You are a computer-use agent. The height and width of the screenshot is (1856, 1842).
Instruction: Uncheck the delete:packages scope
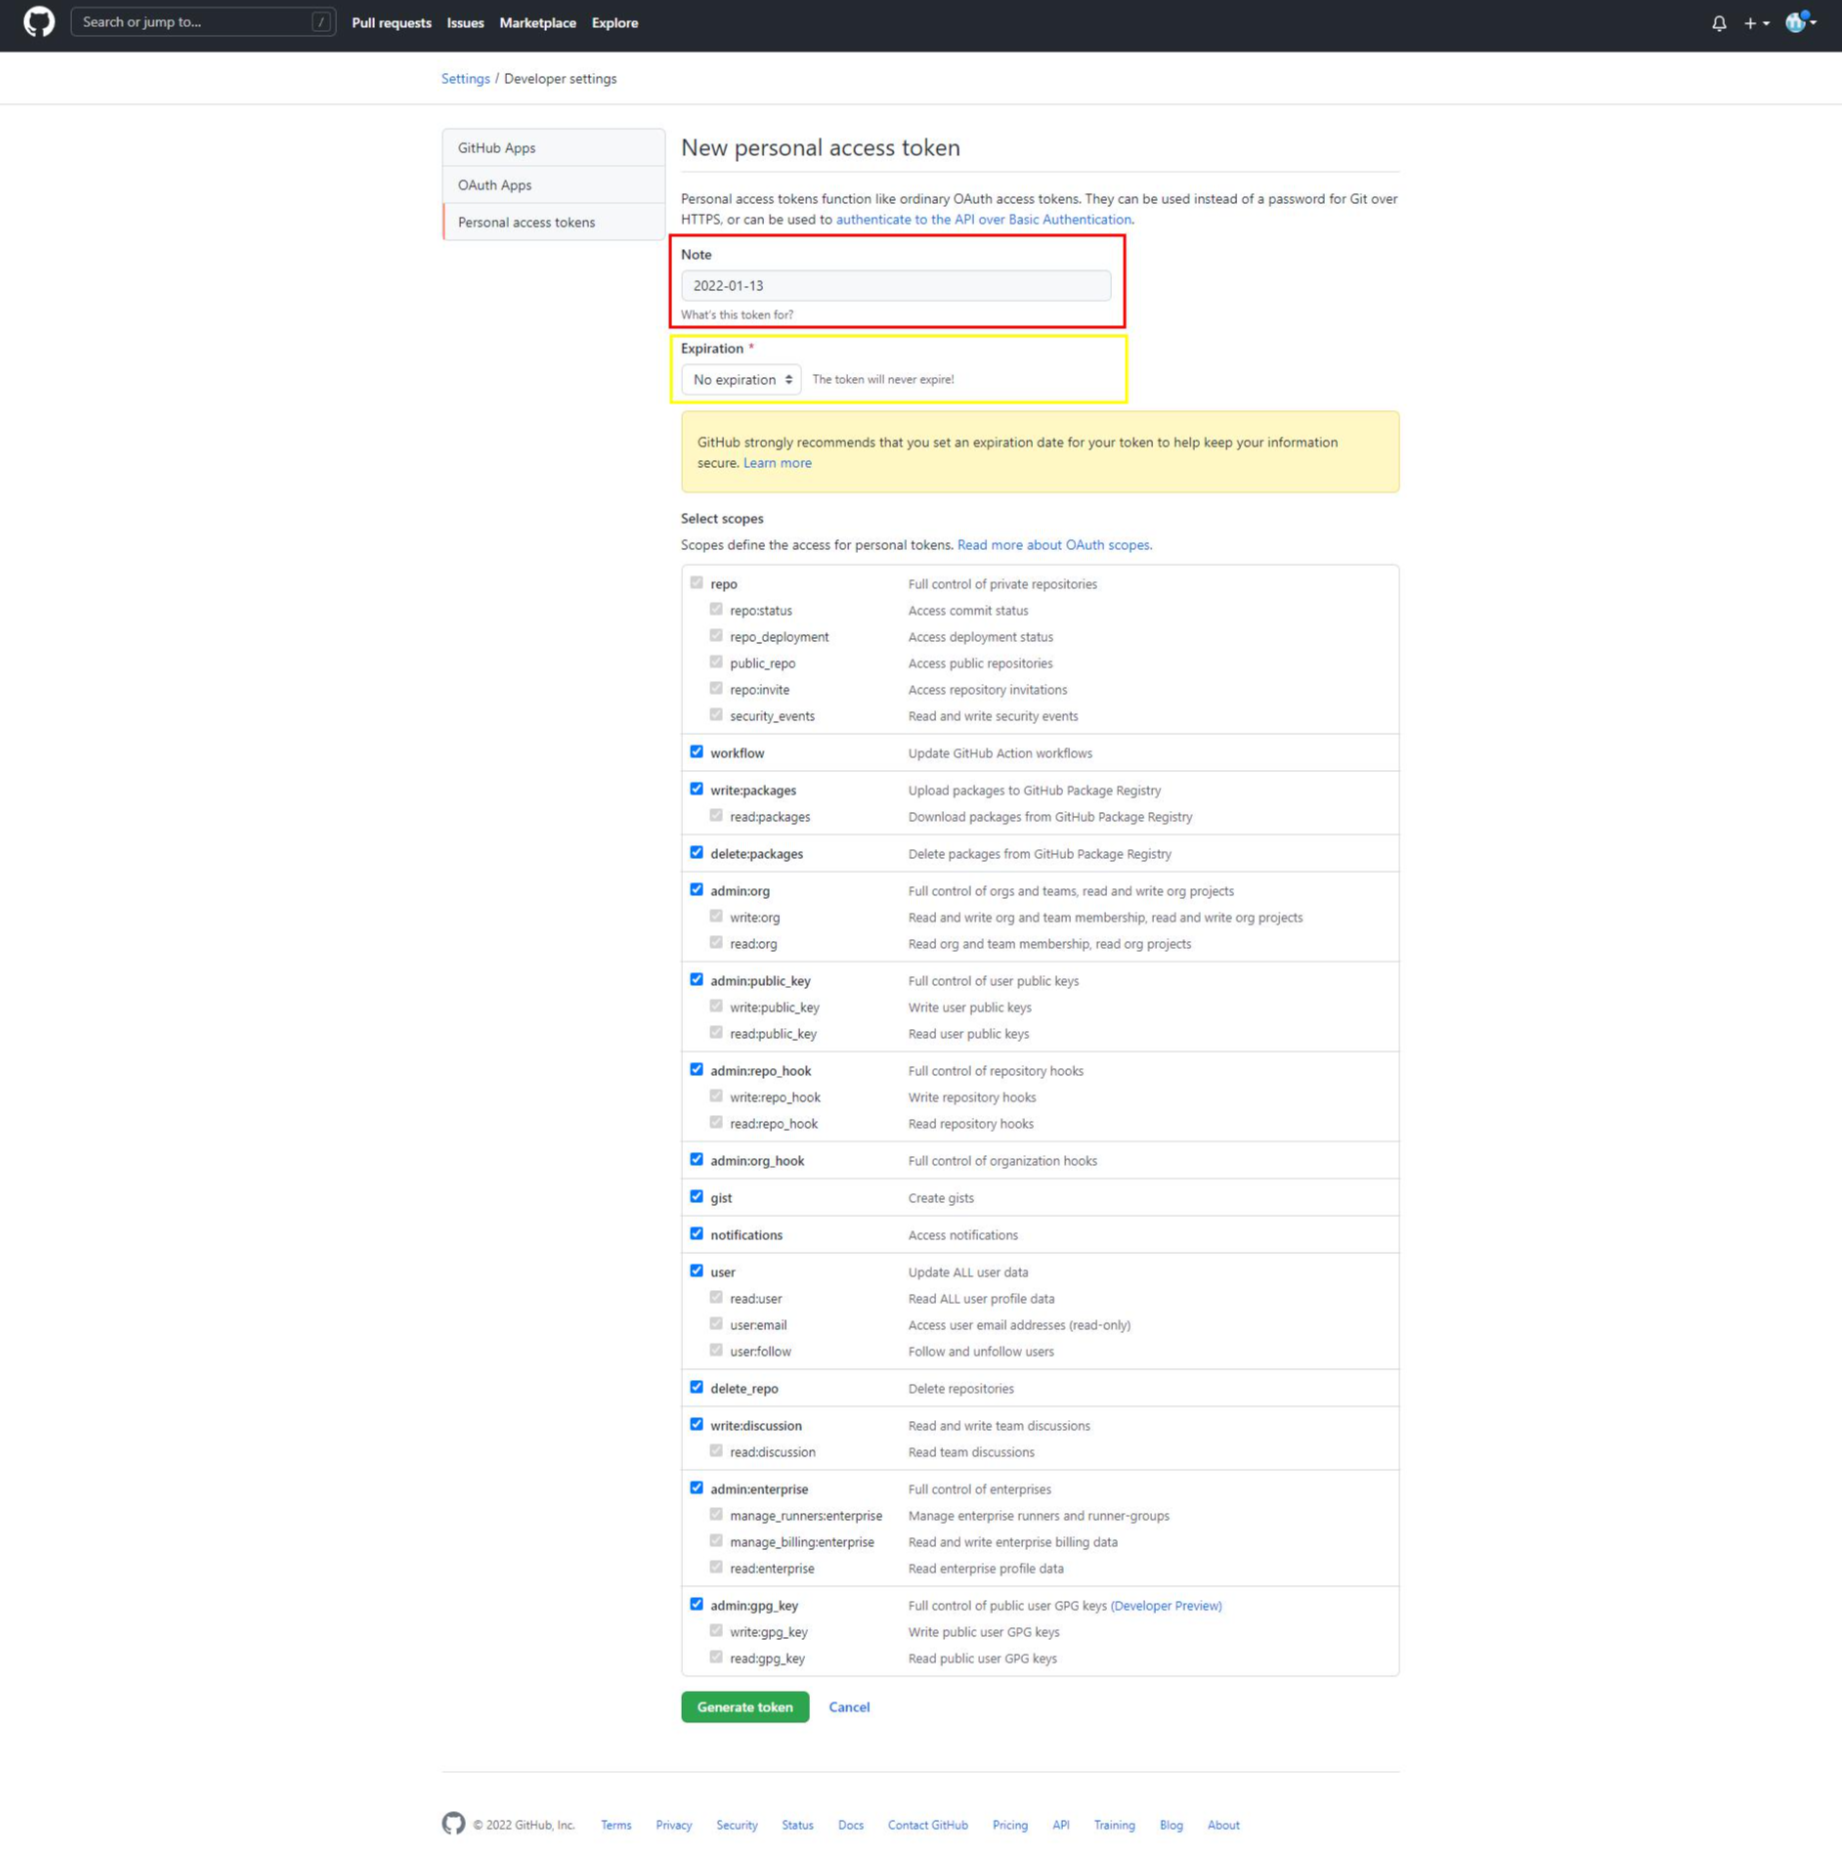pos(696,853)
